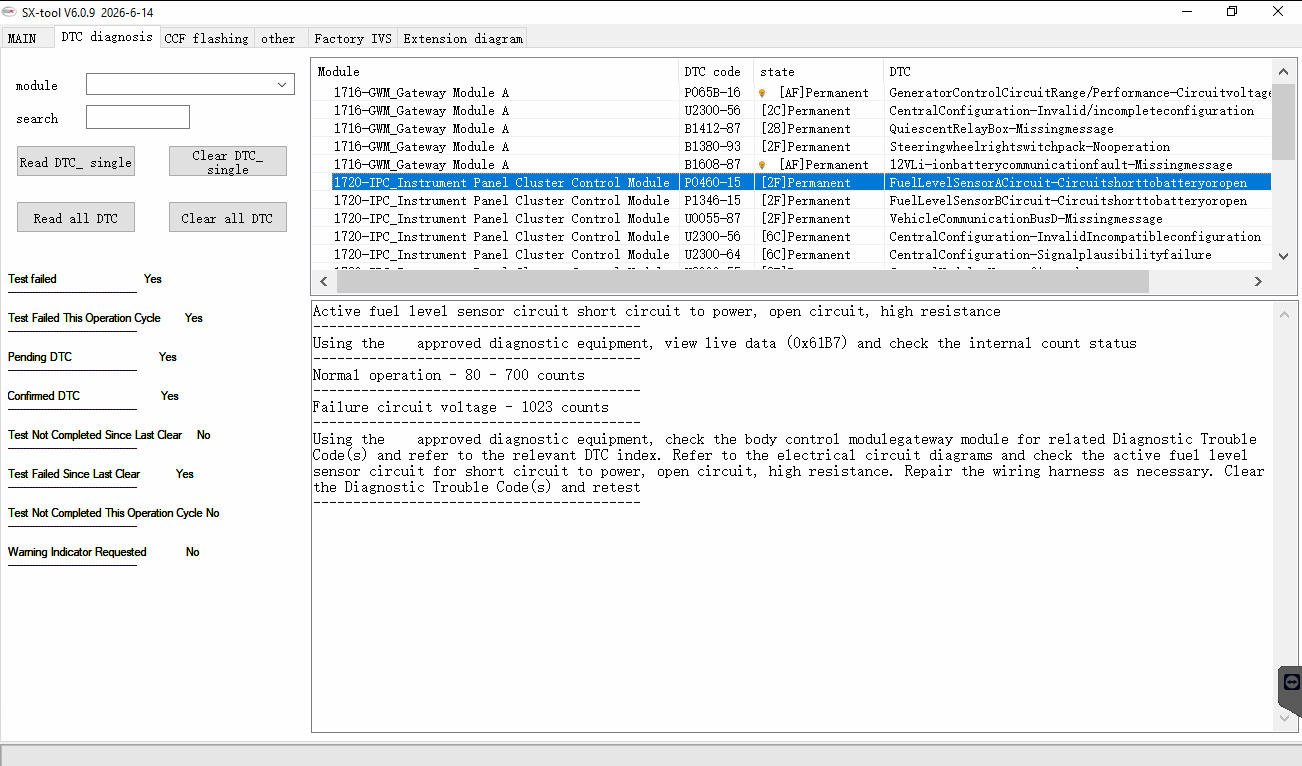Click 'Normal operation - 80 - 700 counts' text

click(x=449, y=375)
